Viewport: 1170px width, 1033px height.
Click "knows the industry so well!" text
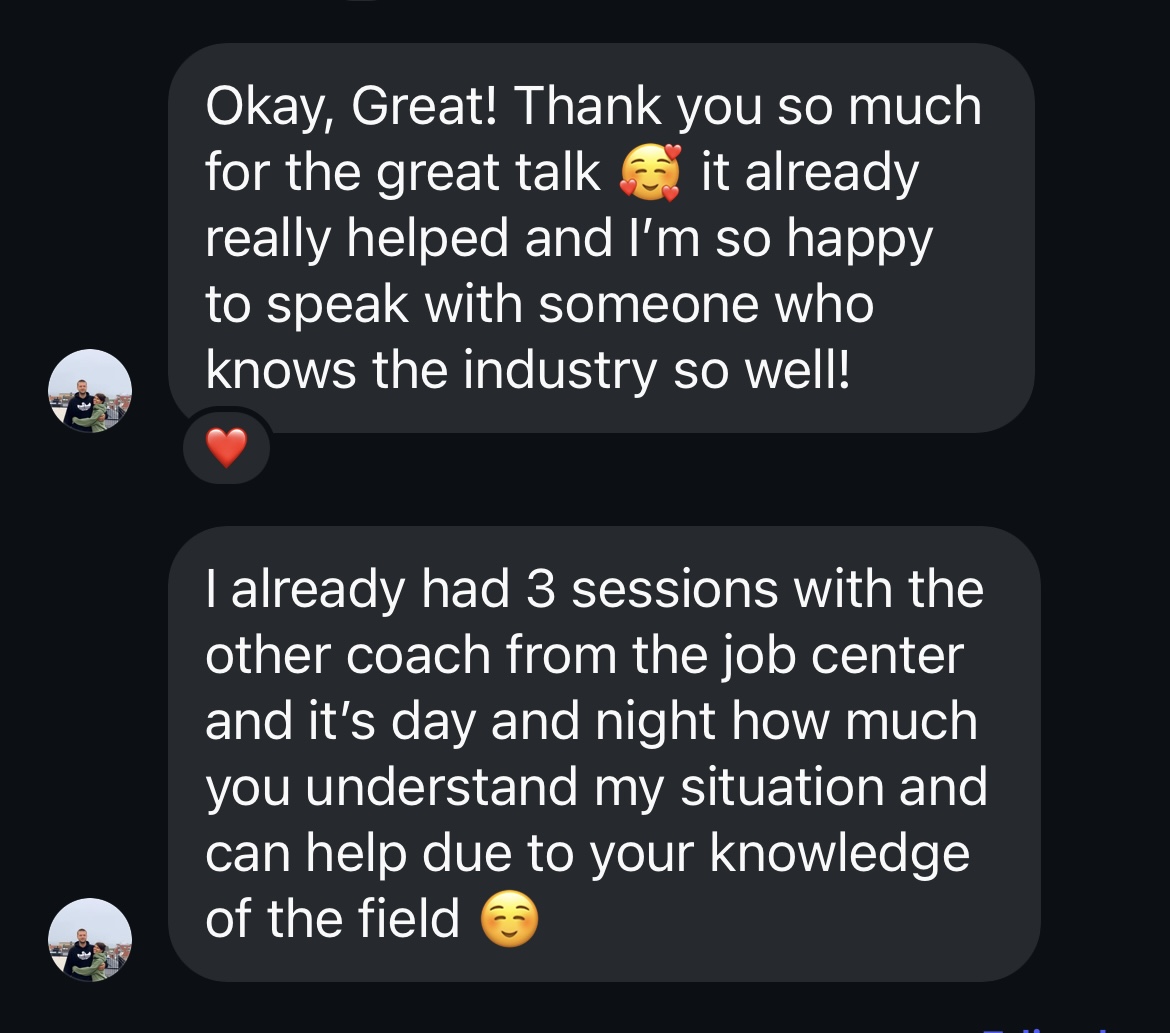coord(527,371)
